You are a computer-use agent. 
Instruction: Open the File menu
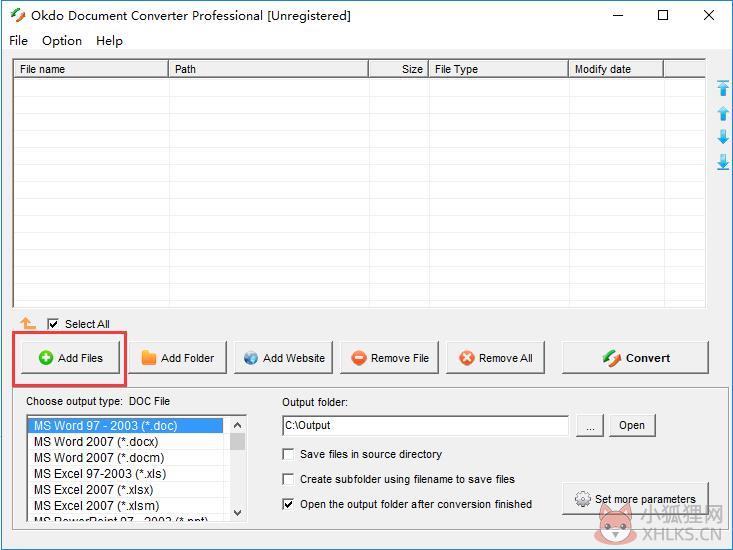18,41
